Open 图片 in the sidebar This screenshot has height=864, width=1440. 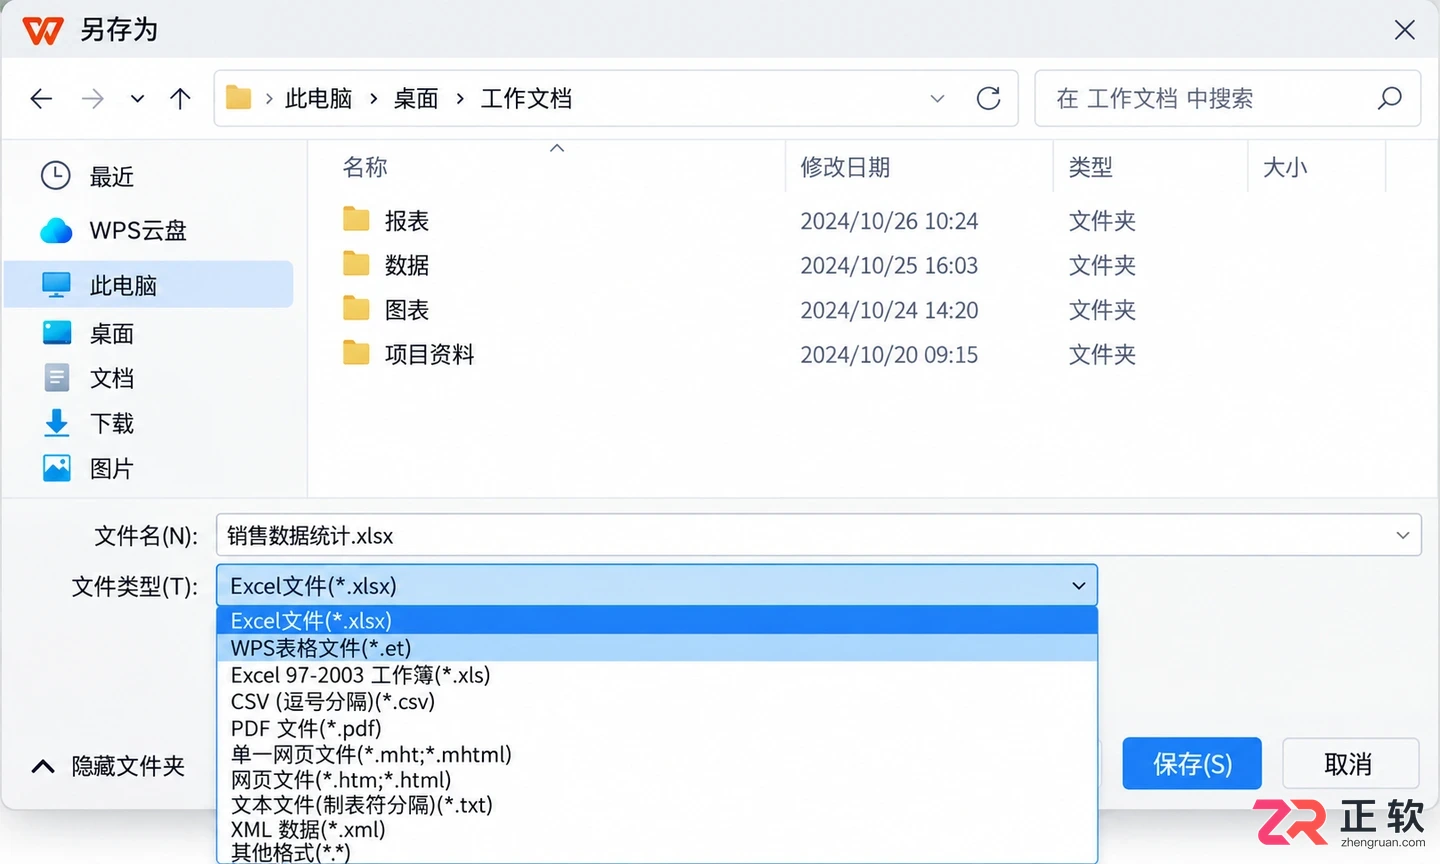pos(149,468)
